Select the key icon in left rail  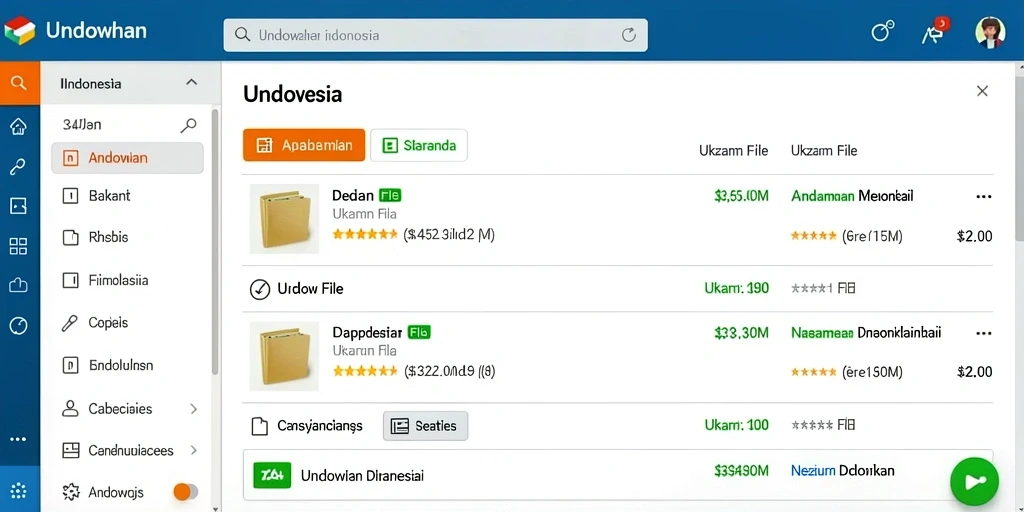[18, 167]
